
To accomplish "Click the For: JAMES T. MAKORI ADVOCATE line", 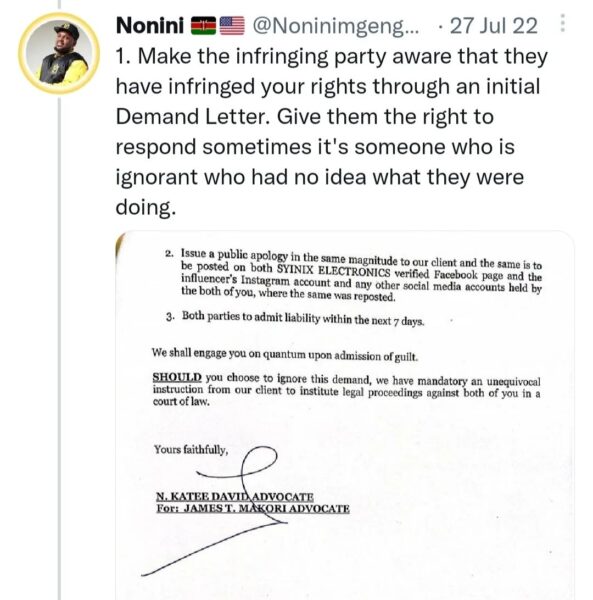I will tap(253, 509).
